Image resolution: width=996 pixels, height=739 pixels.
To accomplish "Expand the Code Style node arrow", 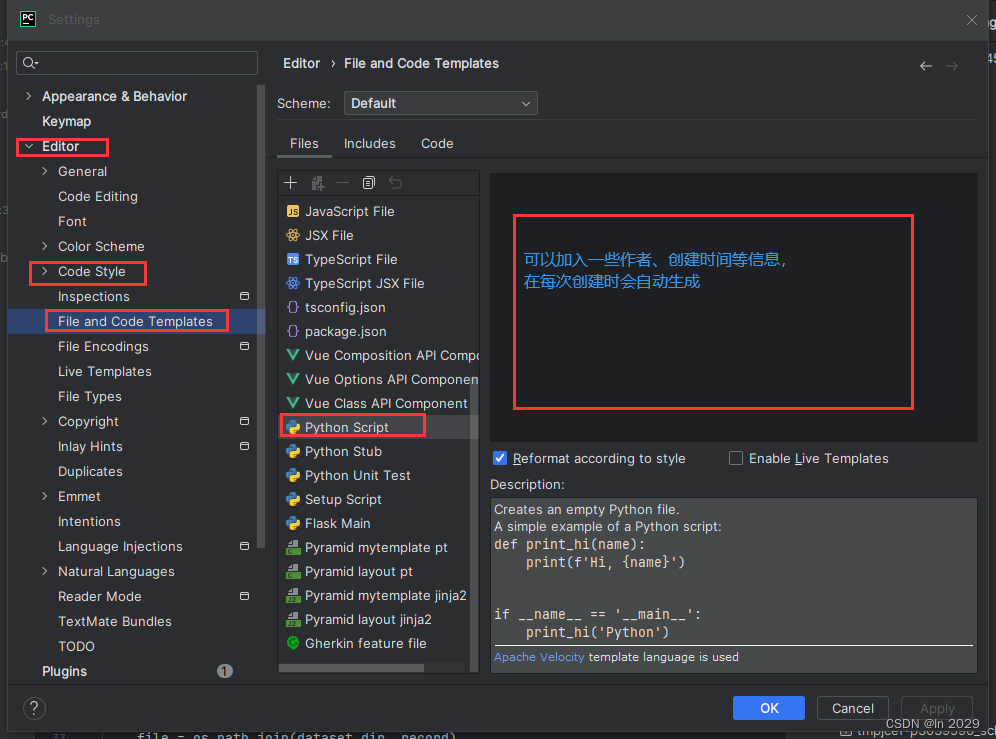I will [44, 271].
